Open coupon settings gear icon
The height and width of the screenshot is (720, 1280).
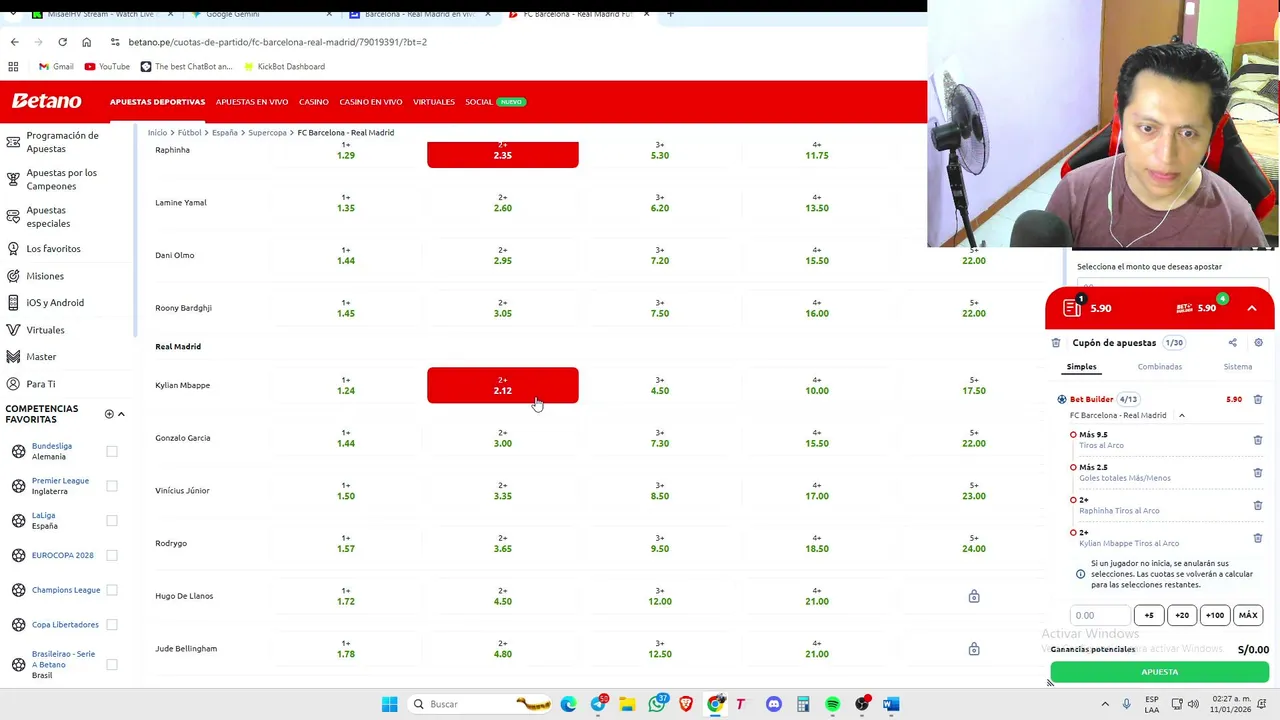[x=1258, y=343]
